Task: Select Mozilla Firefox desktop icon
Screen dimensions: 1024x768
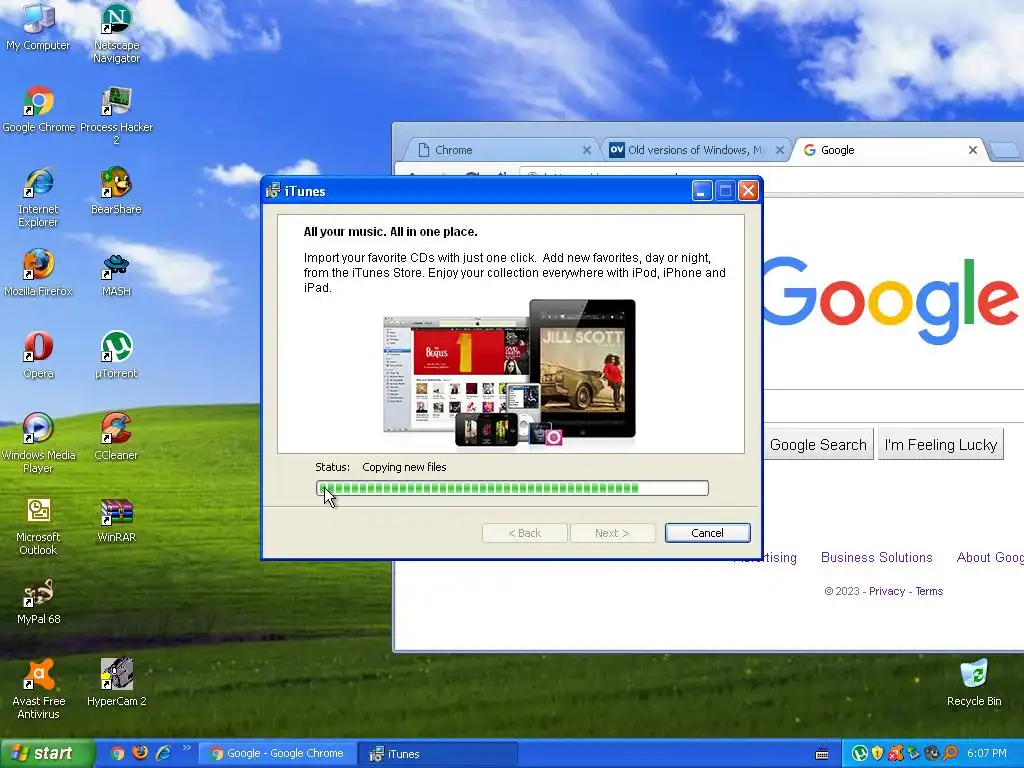Action: (x=39, y=273)
